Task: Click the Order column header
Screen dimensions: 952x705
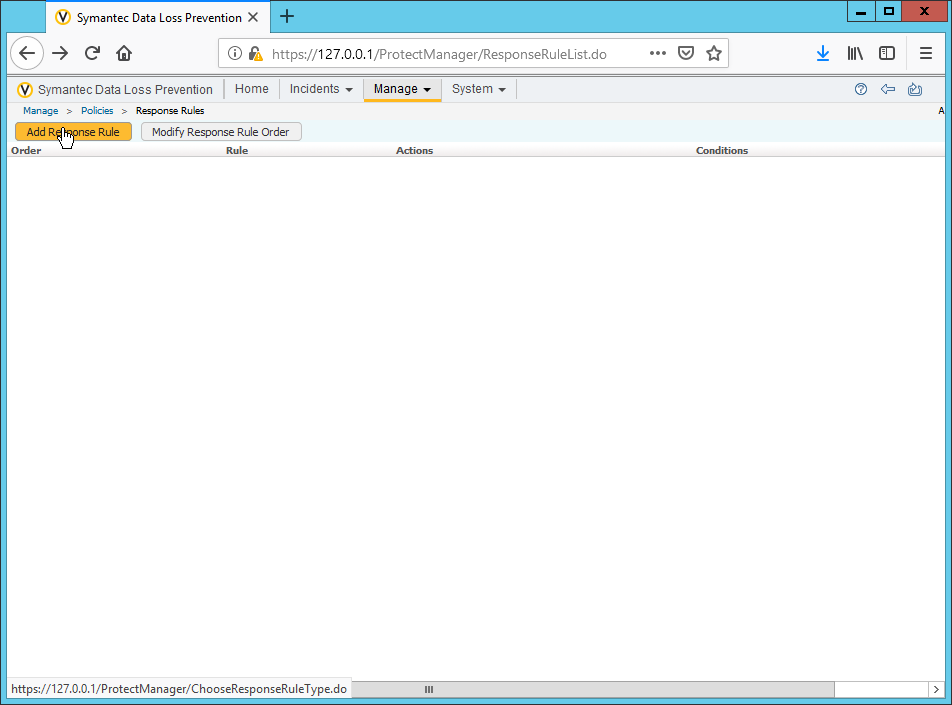Action: click(26, 151)
